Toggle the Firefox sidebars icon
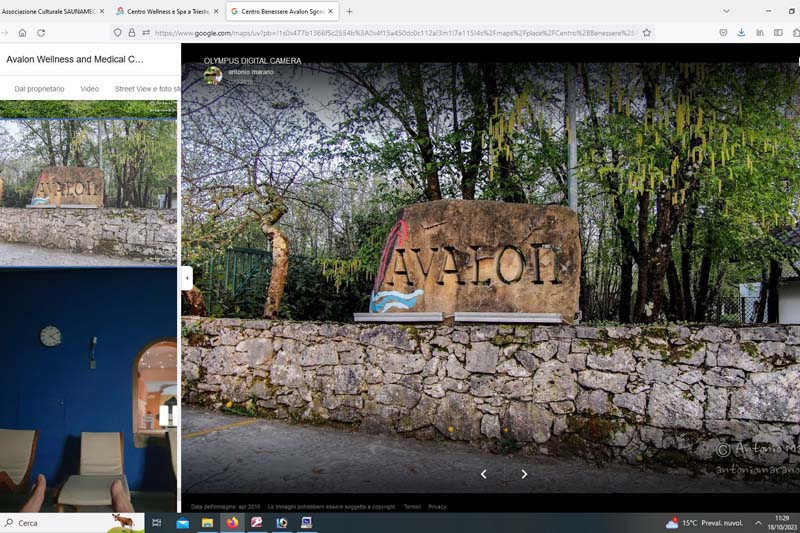The width and height of the screenshot is (800, 533). tap(778, 33)
